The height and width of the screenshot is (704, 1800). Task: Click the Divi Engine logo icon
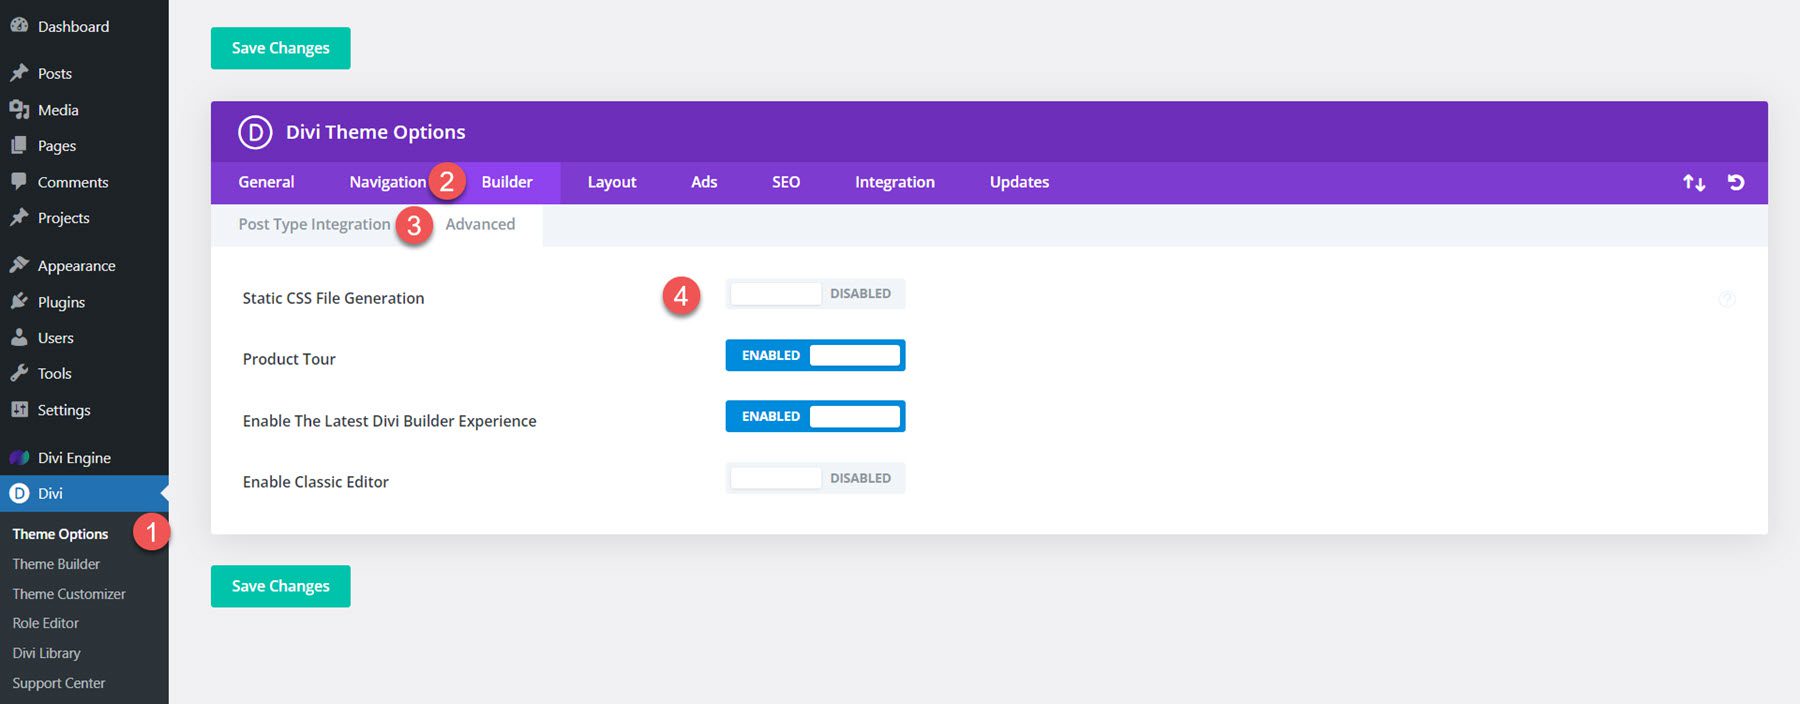pyautogui.click(x=19, y=457)
